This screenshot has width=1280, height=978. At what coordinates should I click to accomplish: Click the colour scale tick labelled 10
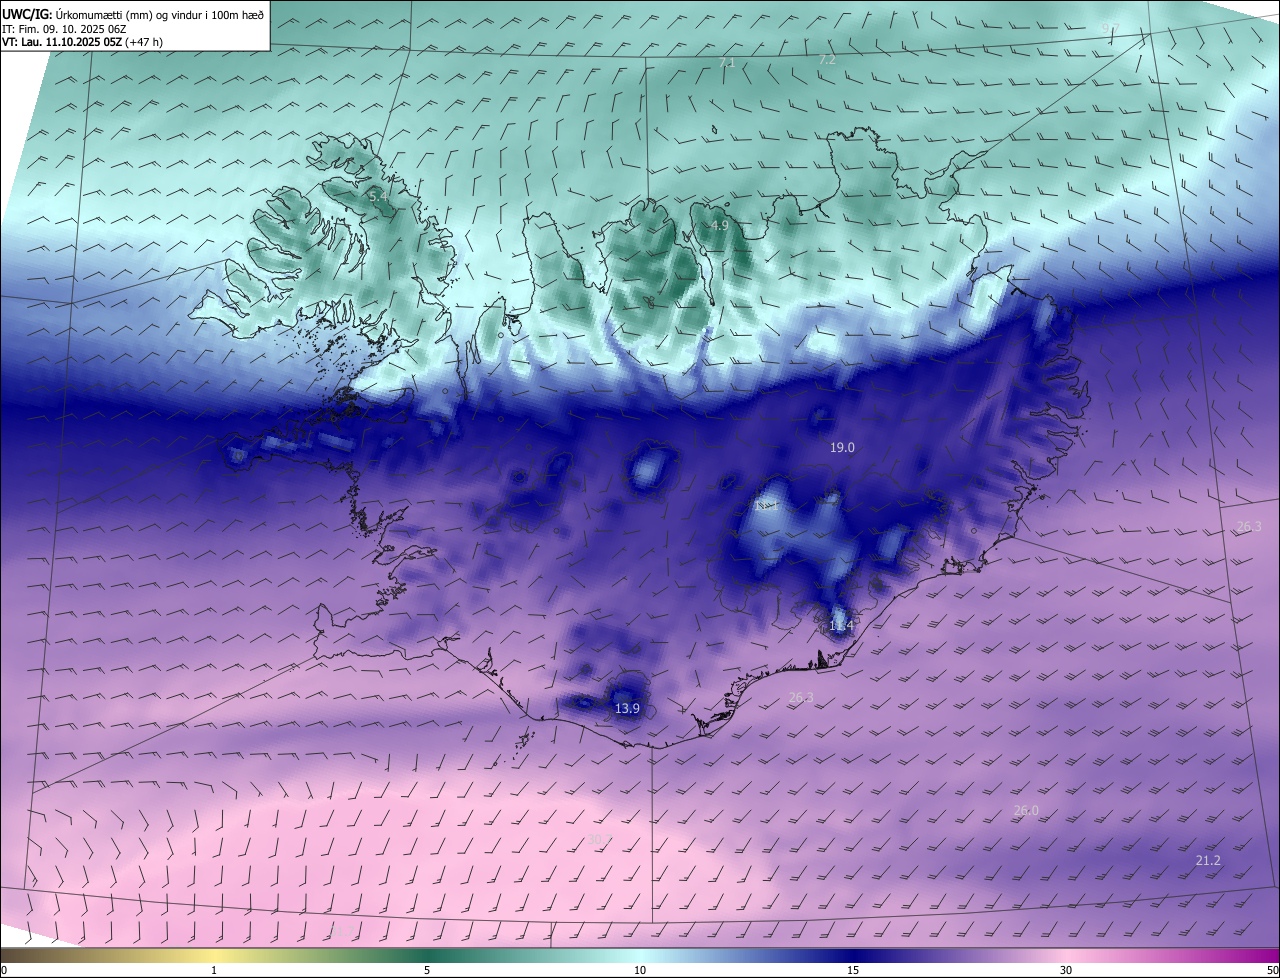click(640, 970)
